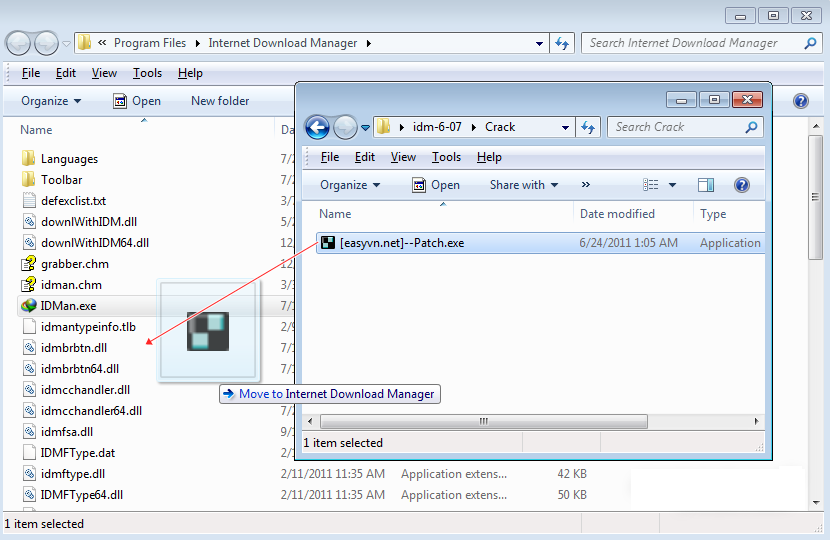Open Organize dropdown in Internet Download Manager window
Screen dimensions: 830x540
point(51,101)
